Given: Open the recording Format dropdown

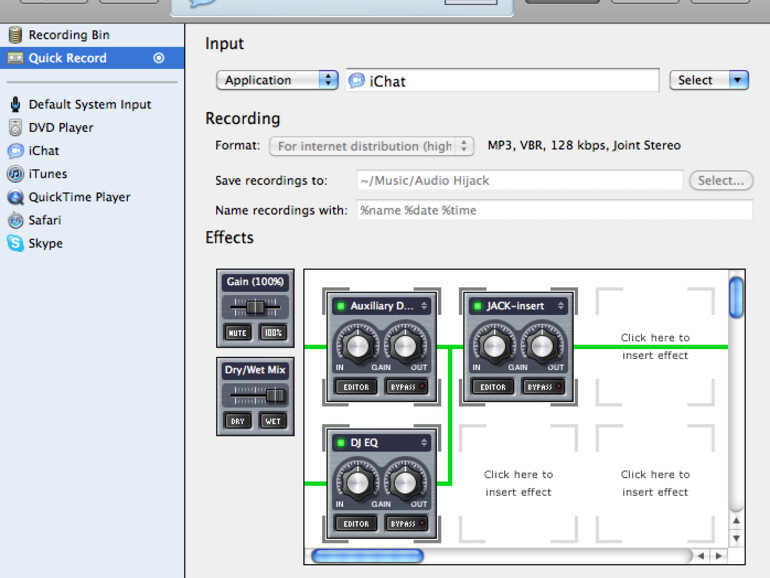Looking at the screenshot, I should (x=371, y=146).
